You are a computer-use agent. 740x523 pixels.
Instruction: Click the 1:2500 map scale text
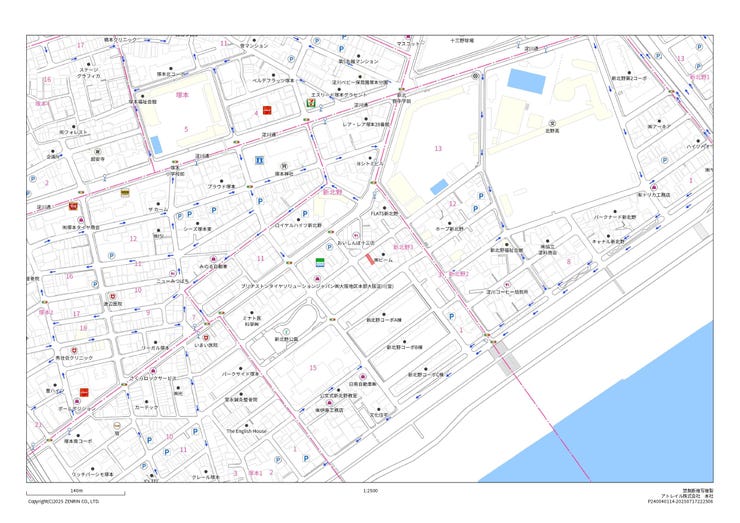click(x=370, y=491)
